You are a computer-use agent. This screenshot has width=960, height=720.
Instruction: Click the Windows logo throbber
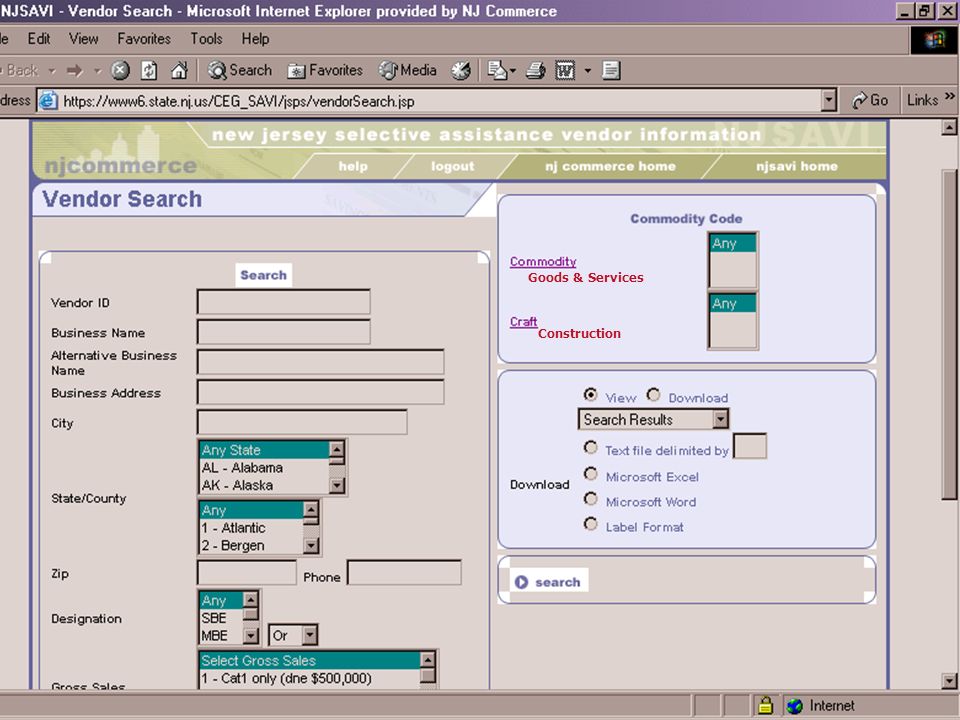point(934,40)
